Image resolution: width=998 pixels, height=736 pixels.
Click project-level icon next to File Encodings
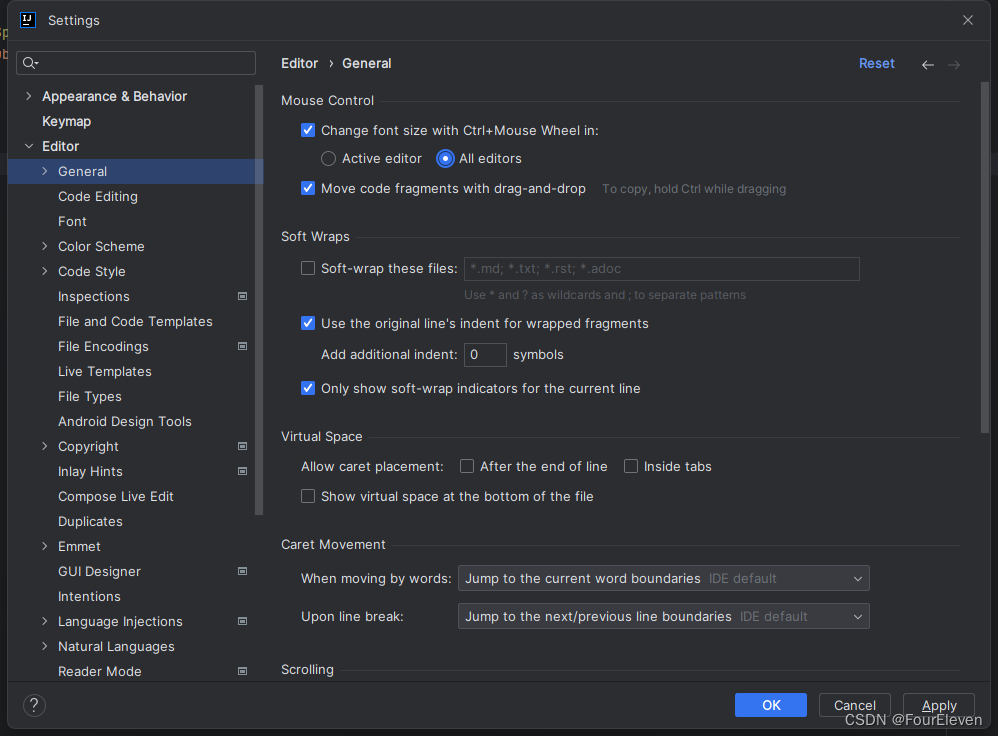pyautogui.click(x=242, y=346)
